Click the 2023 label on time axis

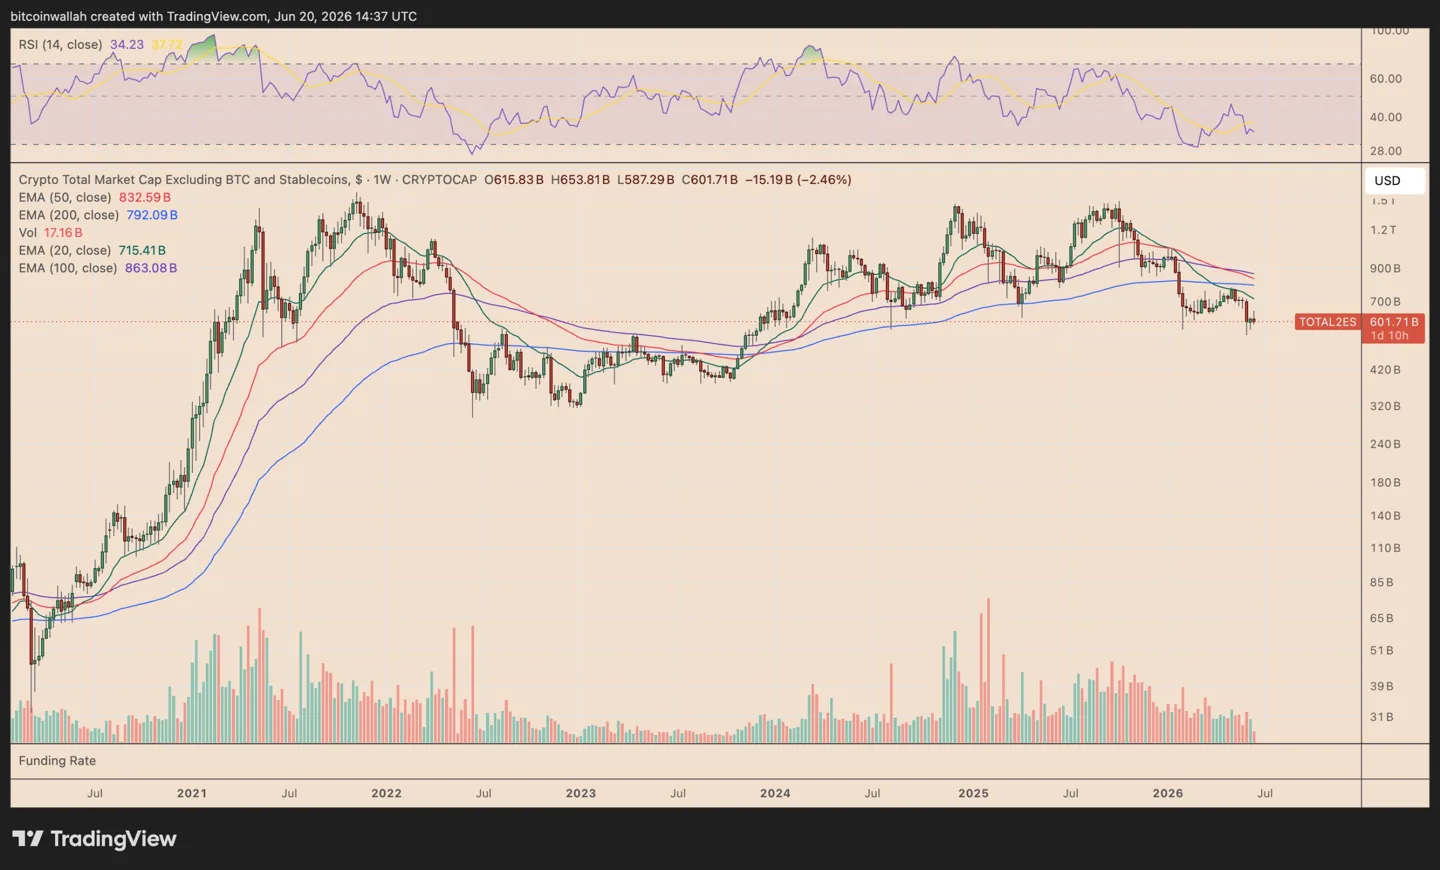coord(581,793)
